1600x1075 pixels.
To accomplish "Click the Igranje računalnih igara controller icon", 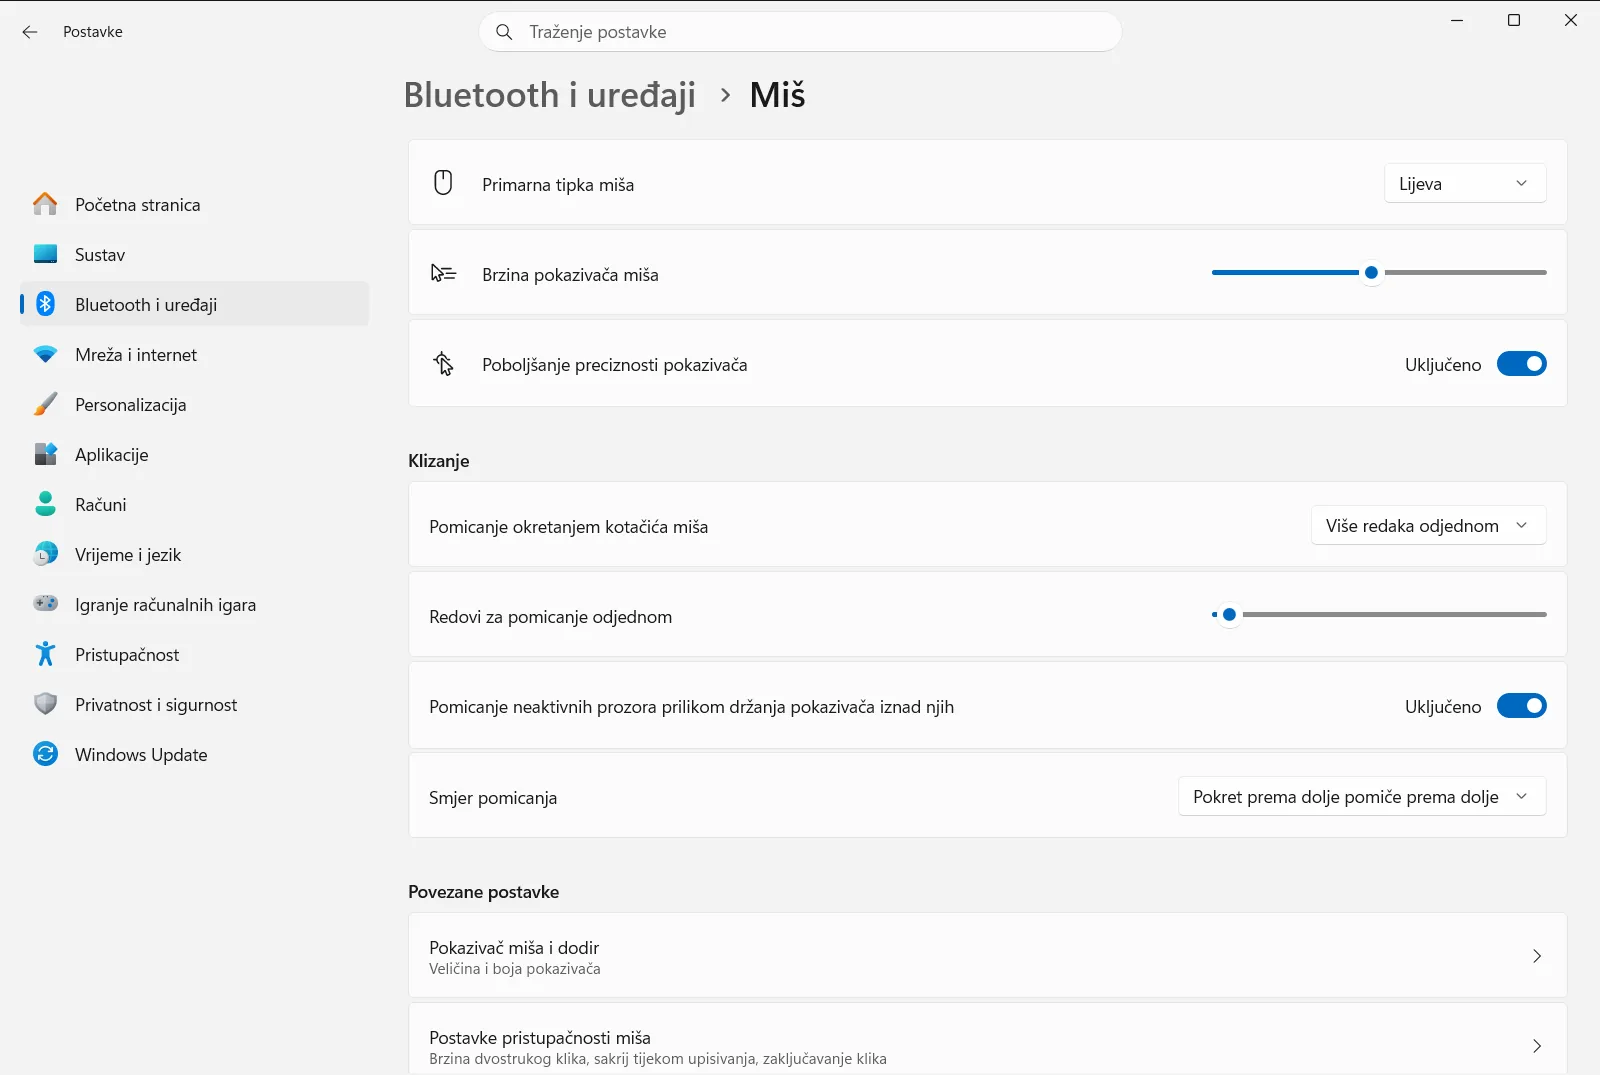I will (45, 604).
